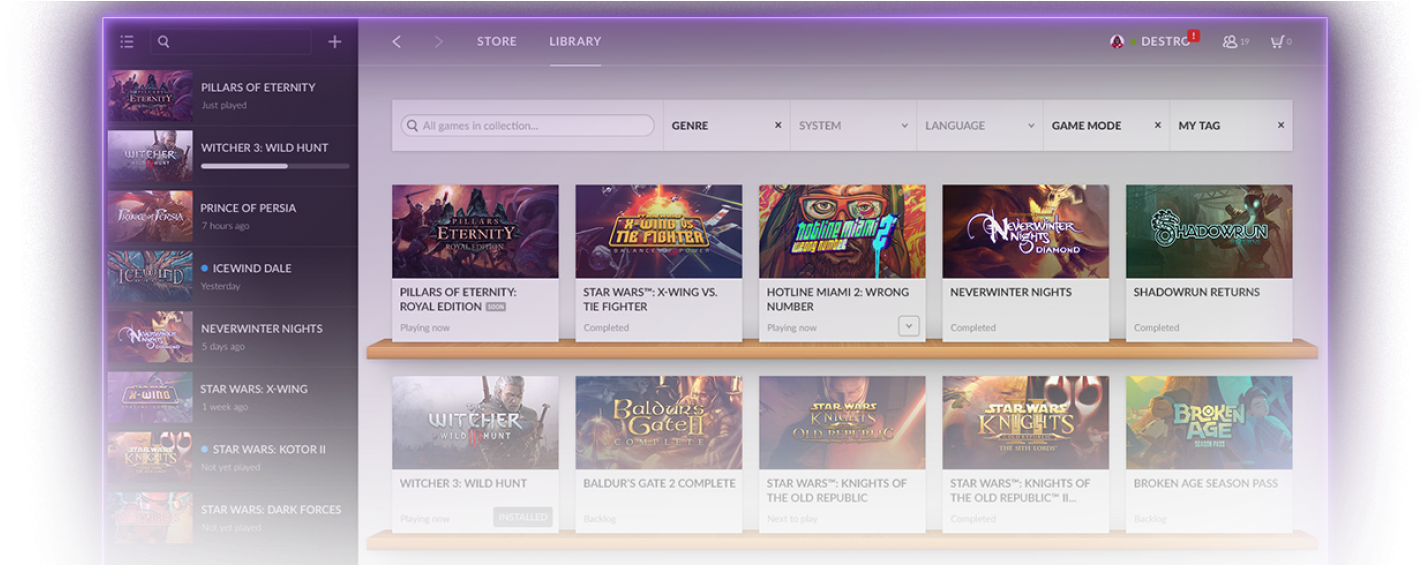Open the Shadowrun Returns cover thumbnail
Viewport: 1422px width, 565px height.
click(x=1208, y=231)
